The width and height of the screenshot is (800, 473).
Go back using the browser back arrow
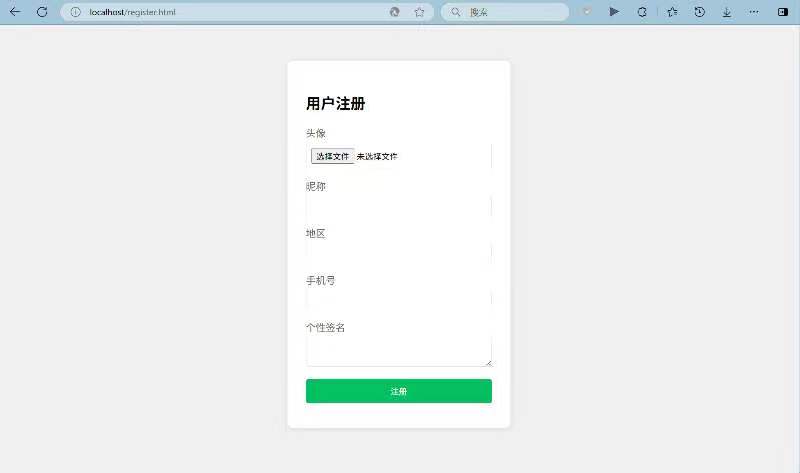point(14,12)
